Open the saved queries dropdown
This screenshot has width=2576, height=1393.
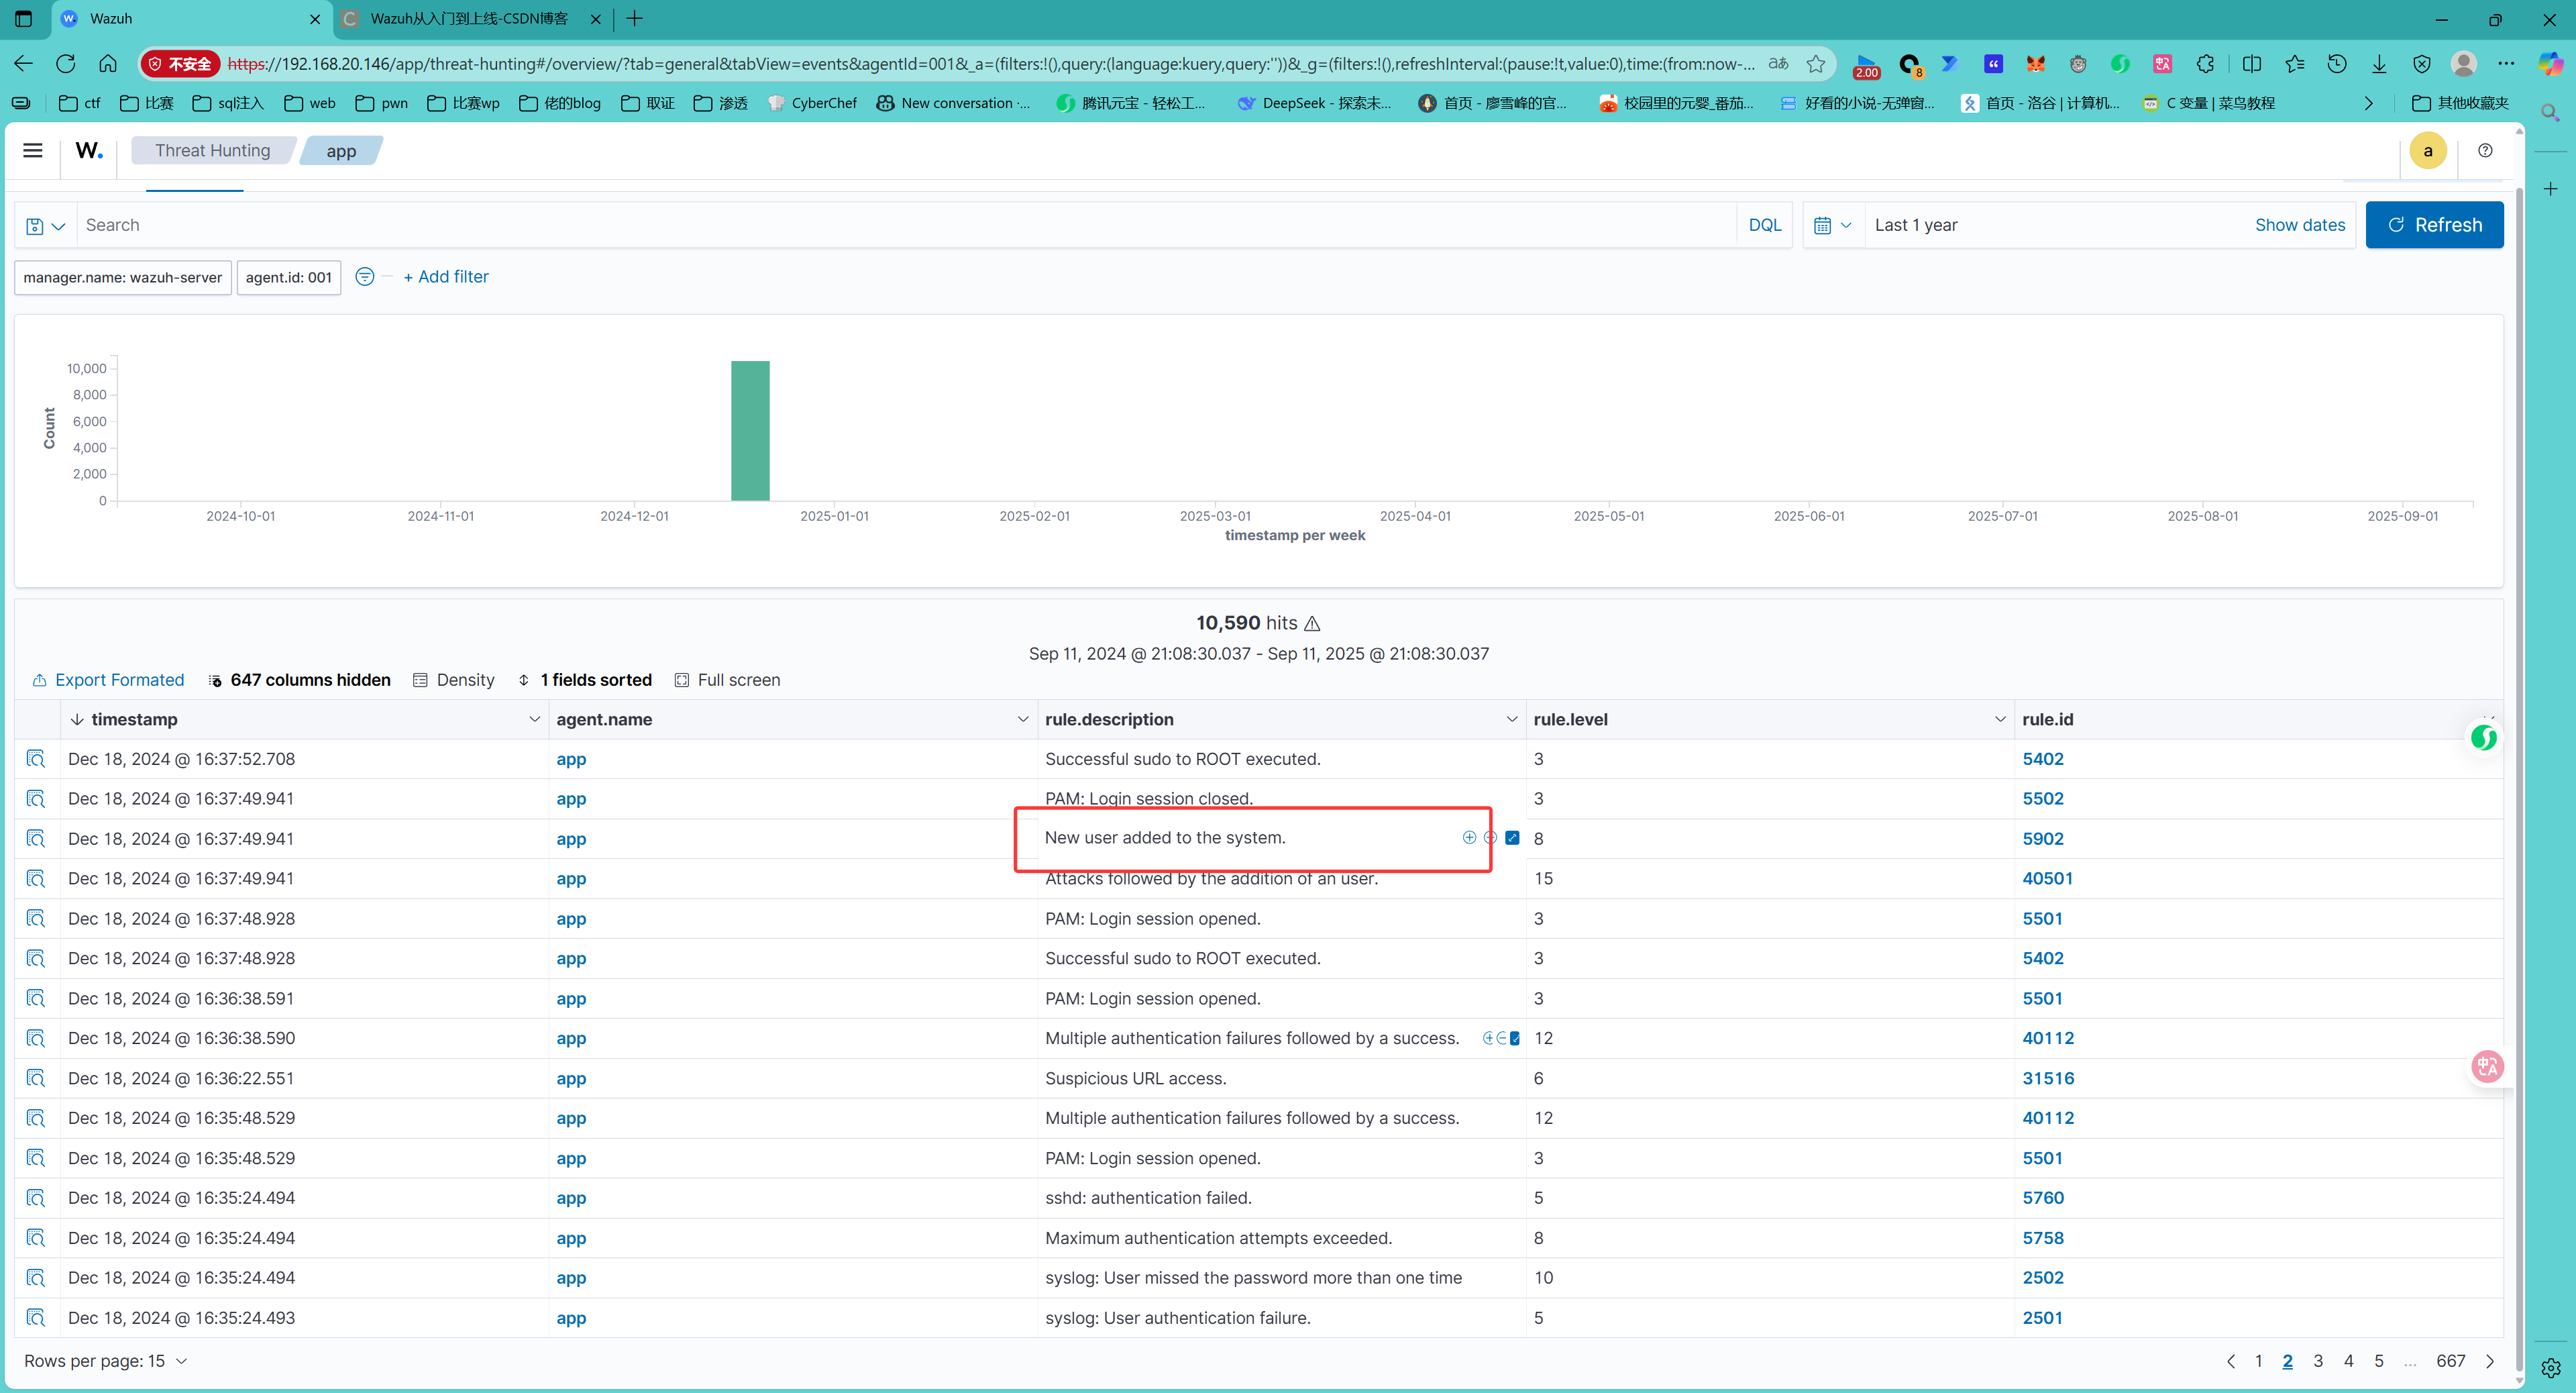(45, 226)
